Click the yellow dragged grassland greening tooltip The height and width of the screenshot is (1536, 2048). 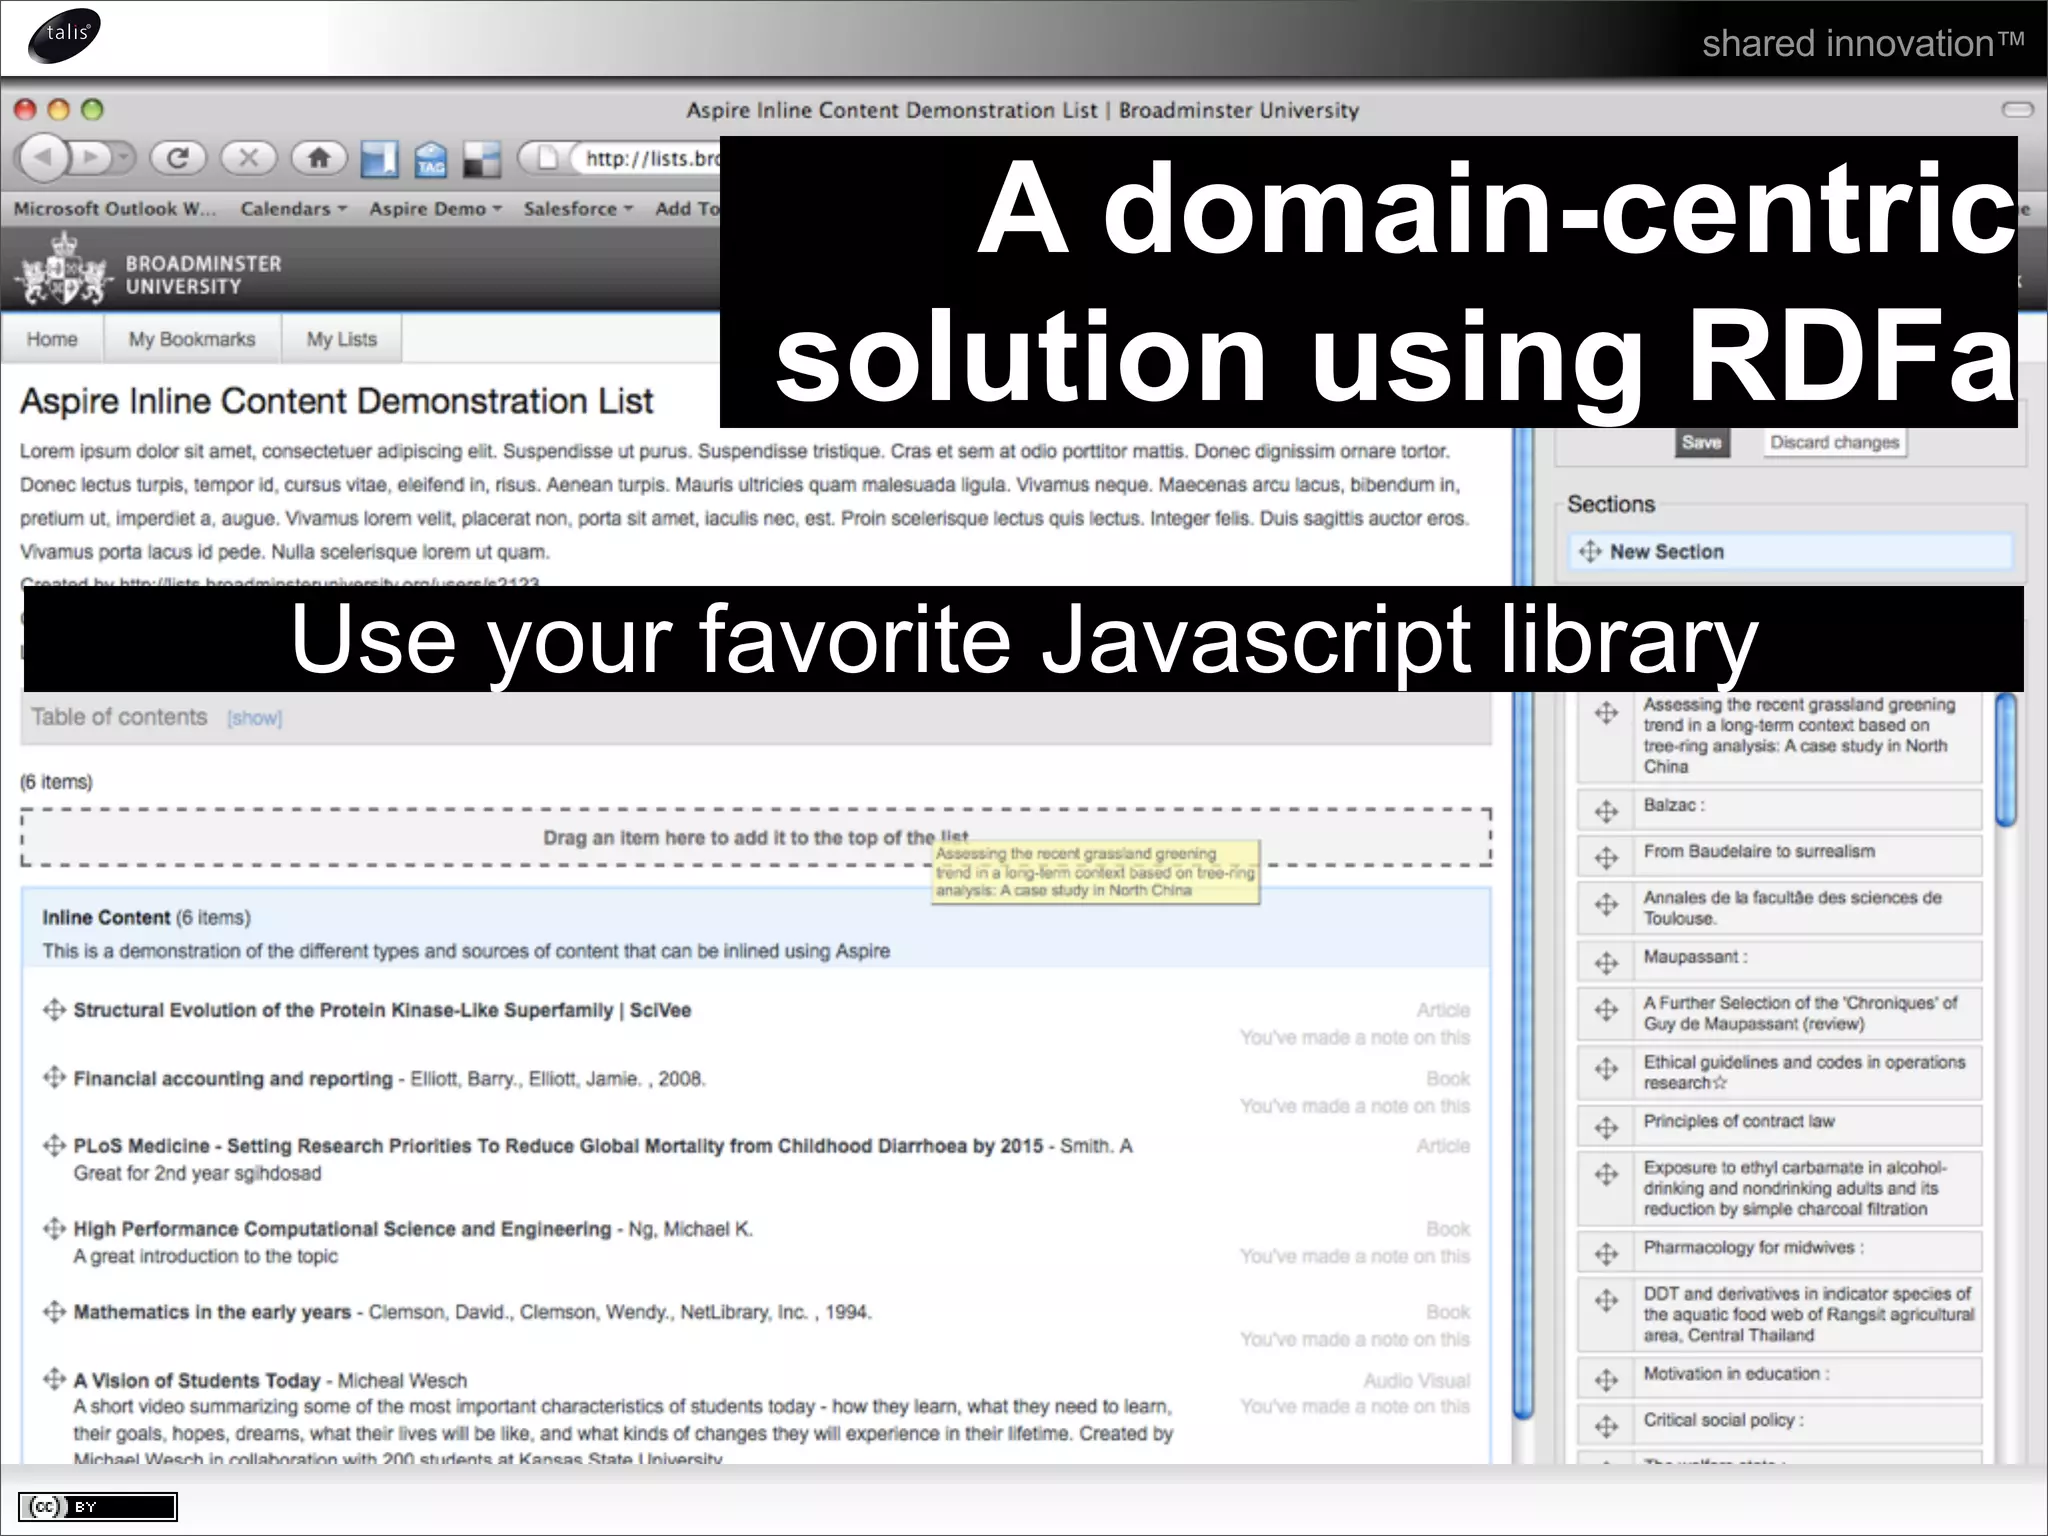[1095, 872]
